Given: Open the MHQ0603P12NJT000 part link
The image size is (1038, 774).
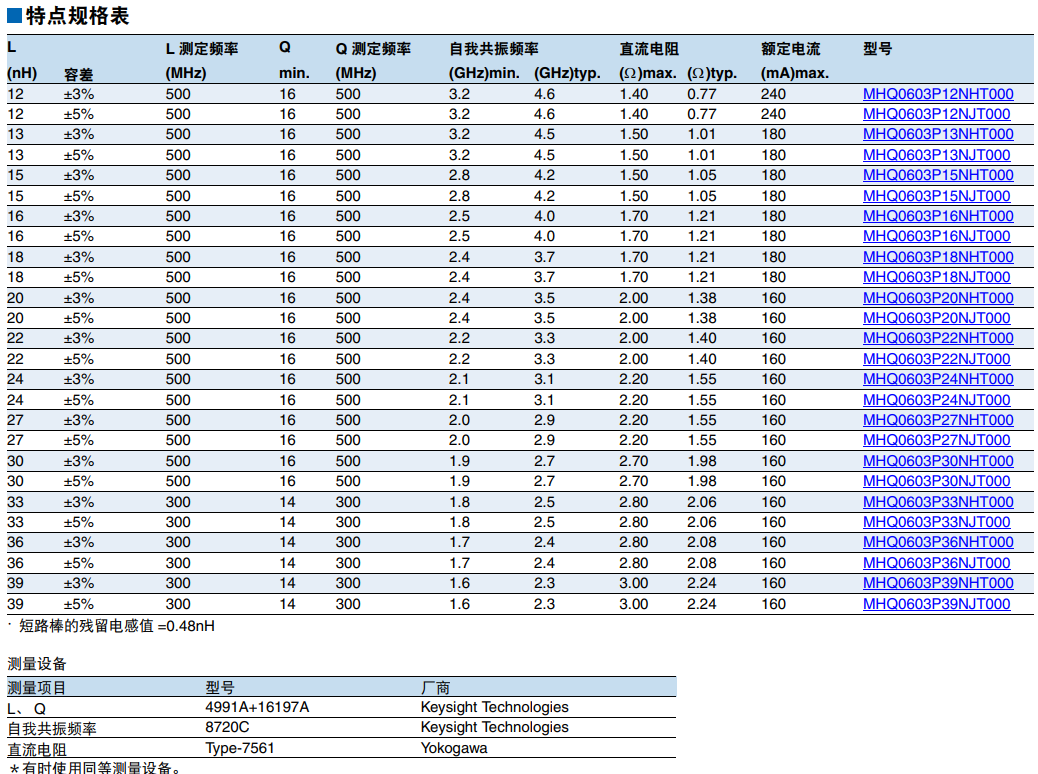Looking at the screenshot, I should pyautogui.click(x=937, y=114).
